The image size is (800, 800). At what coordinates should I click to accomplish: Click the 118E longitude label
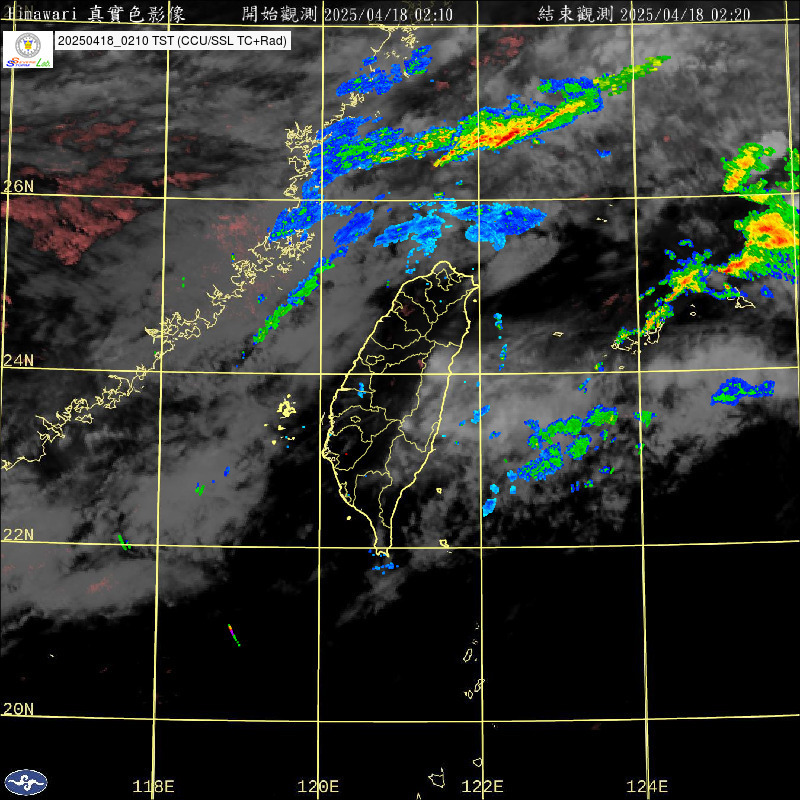[153, 786]
